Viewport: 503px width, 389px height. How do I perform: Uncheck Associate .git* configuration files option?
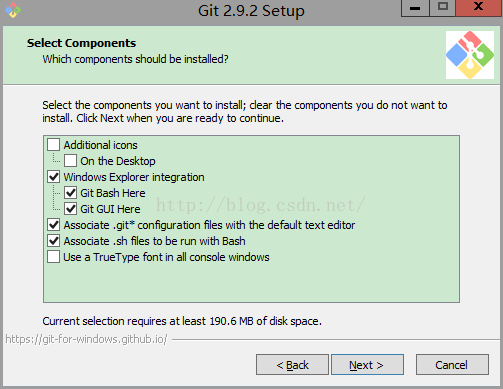pyautogui.click(x=53, y=225)
